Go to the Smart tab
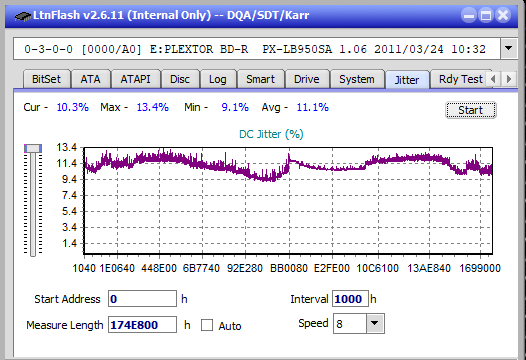Viewport: 526px width, 360px height. (x=261, y=79)
